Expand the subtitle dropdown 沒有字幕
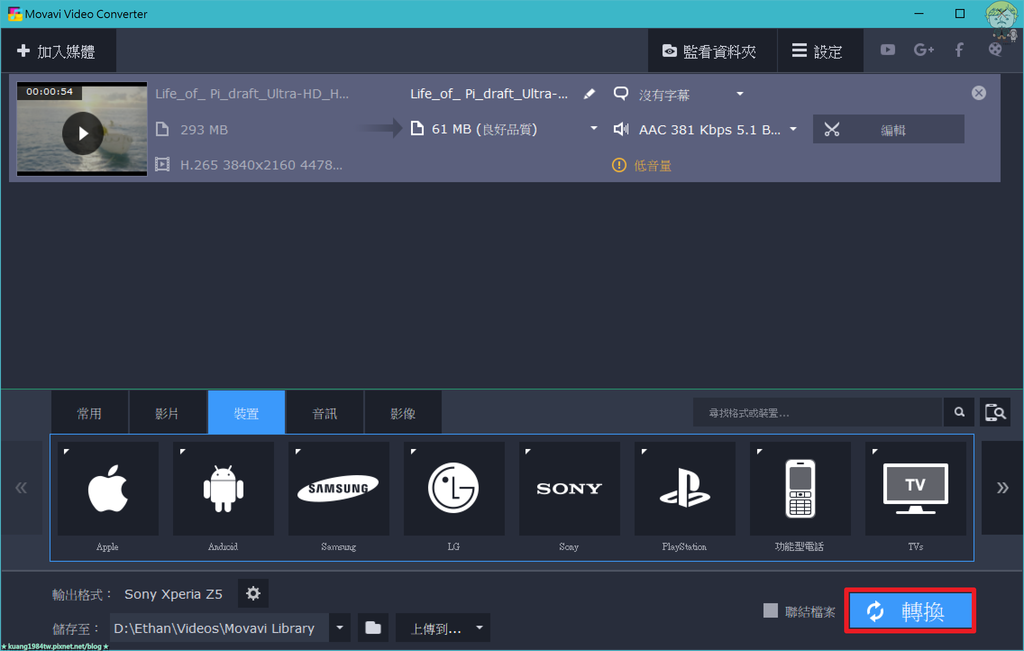Screen dimensions: 1024x651 [740, 94]
